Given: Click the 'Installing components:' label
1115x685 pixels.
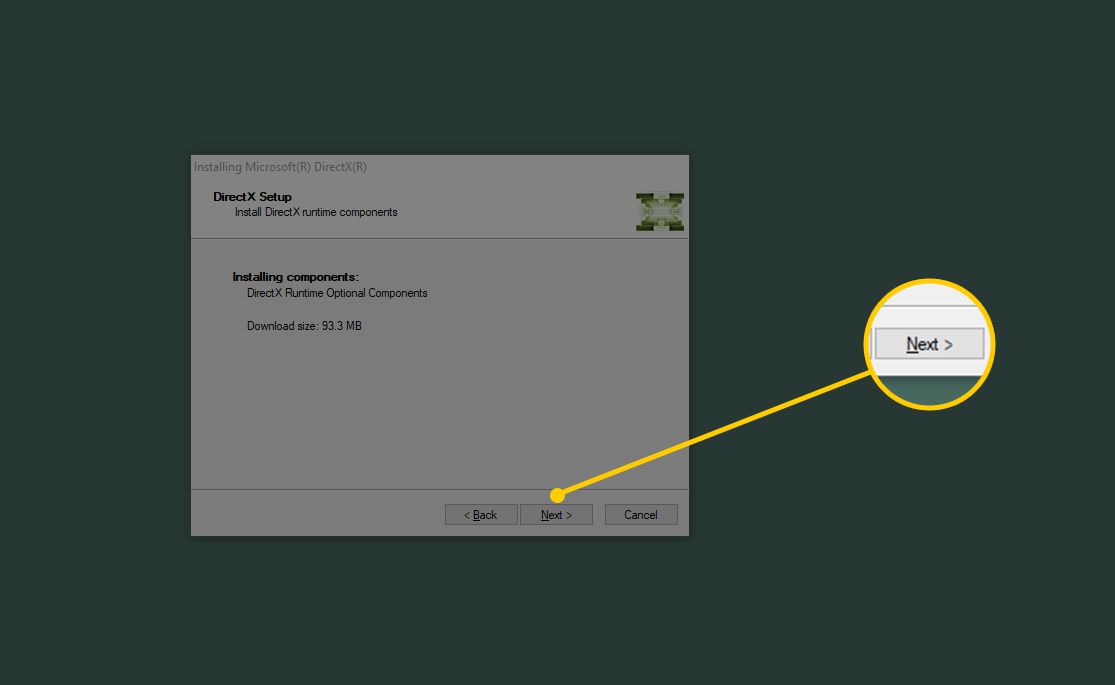Looking at the screenshot, I should (296, 277).
